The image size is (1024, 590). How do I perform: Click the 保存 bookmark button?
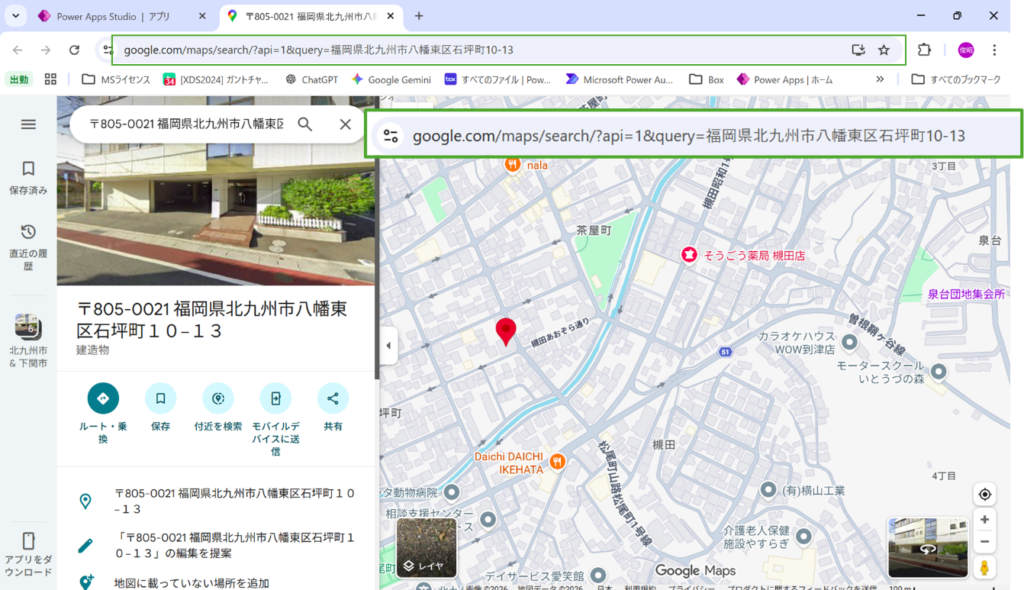pyautogui.click(x=160, y=398)
